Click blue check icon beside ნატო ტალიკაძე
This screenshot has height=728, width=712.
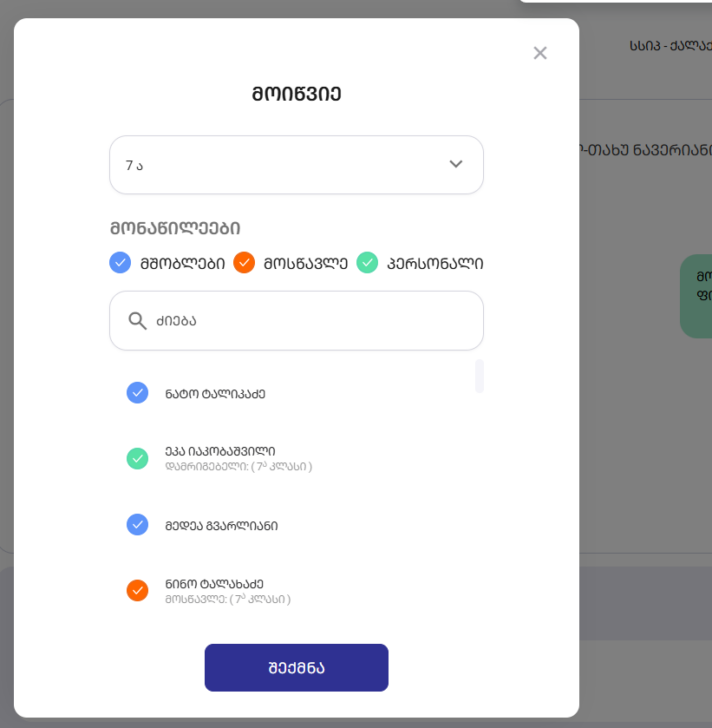point(138,393)
